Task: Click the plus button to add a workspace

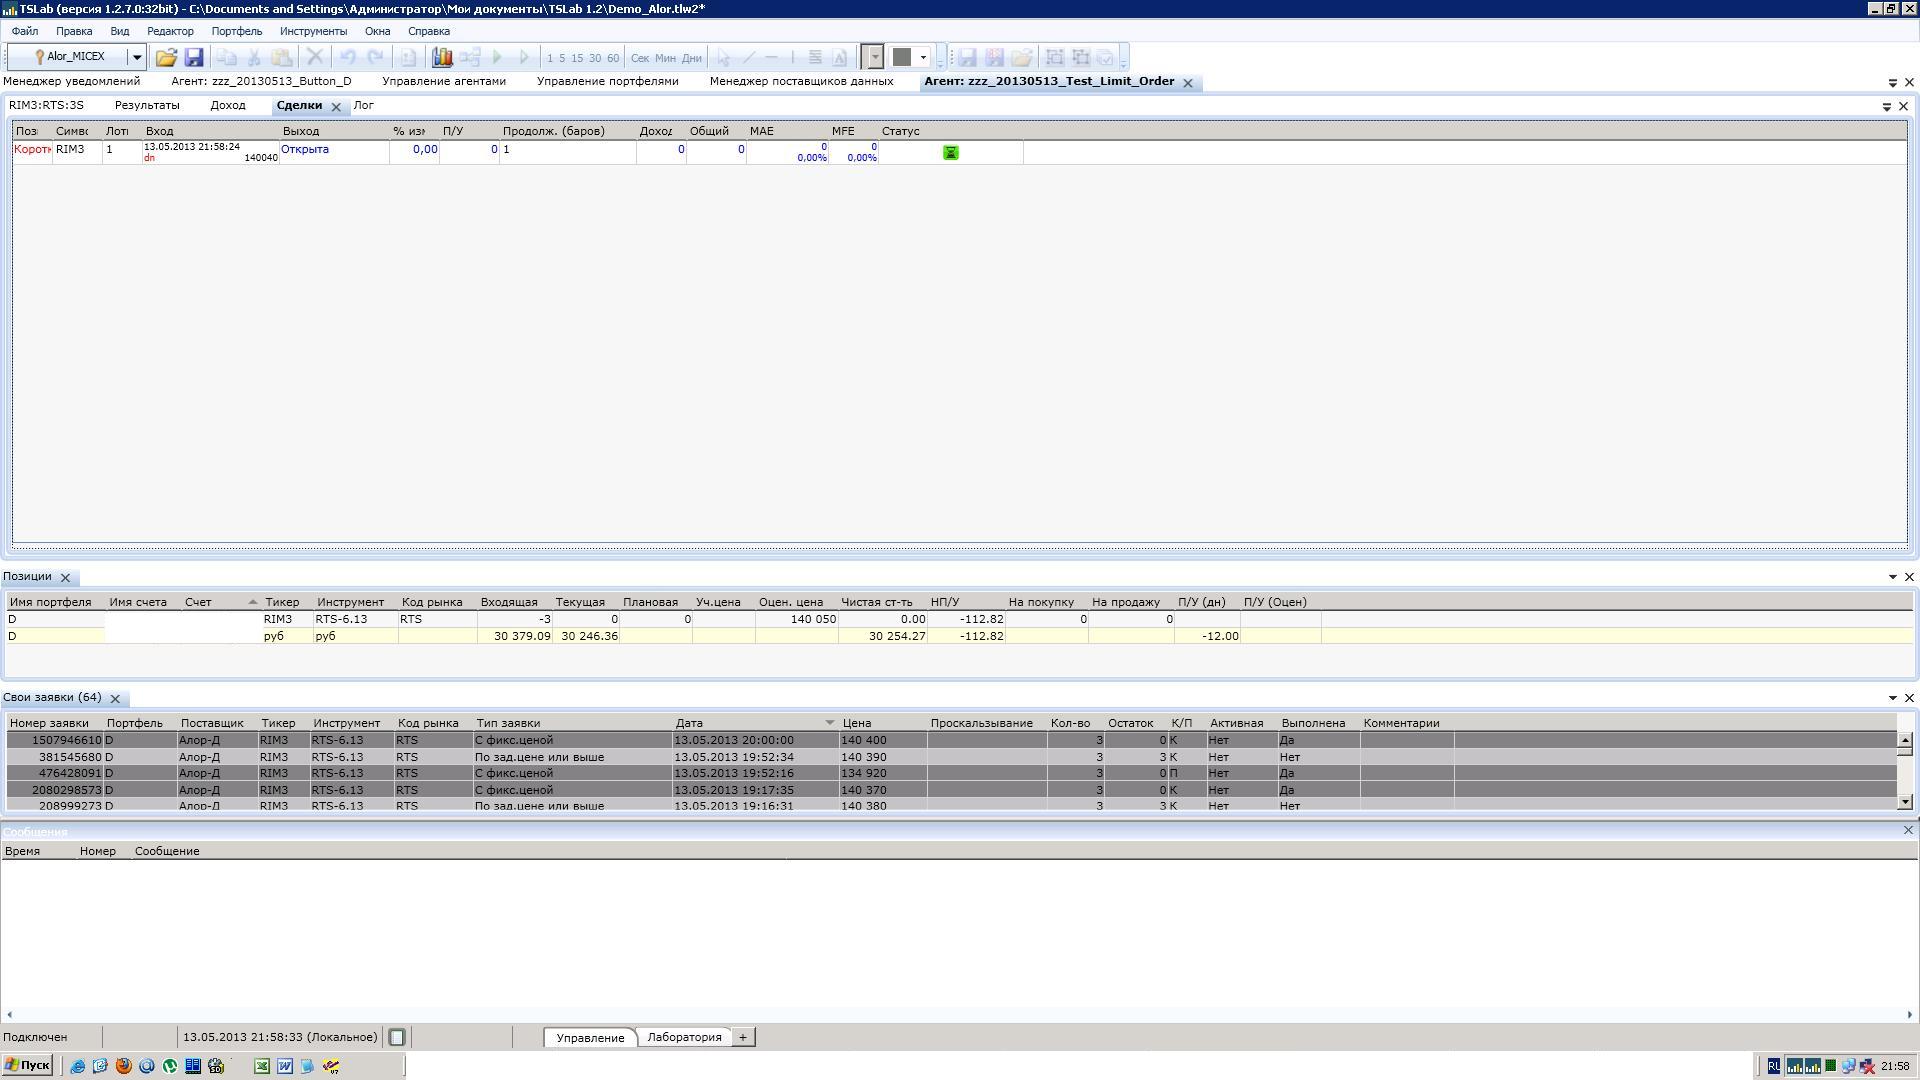Action: [743, 1037]
